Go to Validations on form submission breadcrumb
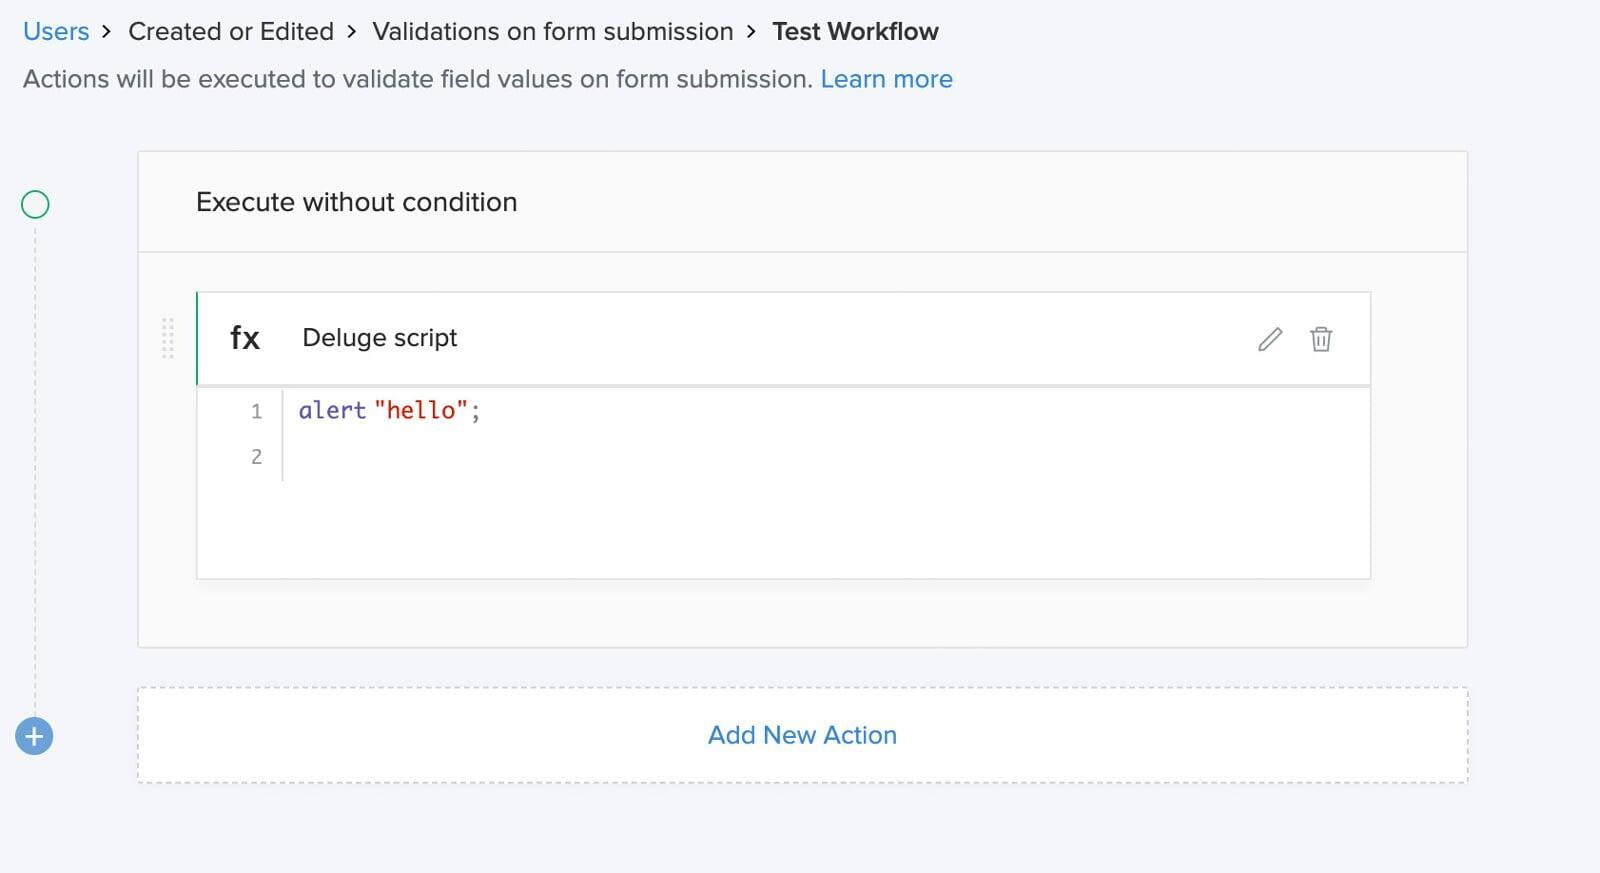This screenshot has width=1600, height=873. (553, 32)
